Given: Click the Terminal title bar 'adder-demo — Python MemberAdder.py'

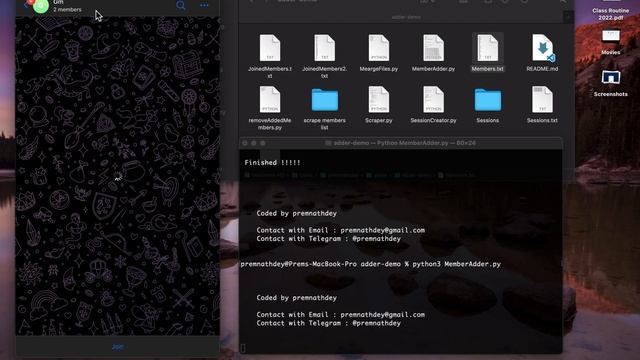Looking at the screenshot, I should tap(400, 143).
